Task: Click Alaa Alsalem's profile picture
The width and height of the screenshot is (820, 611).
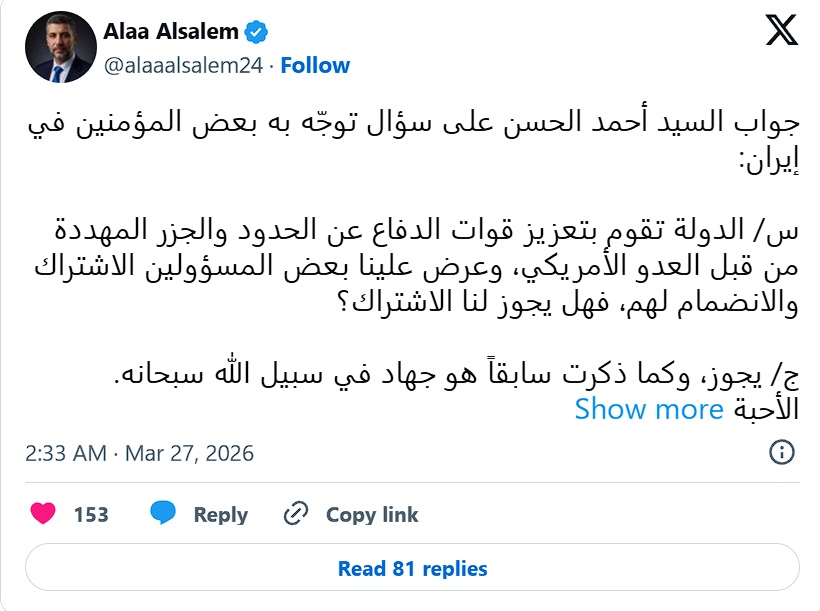Action: click(60, 42)
